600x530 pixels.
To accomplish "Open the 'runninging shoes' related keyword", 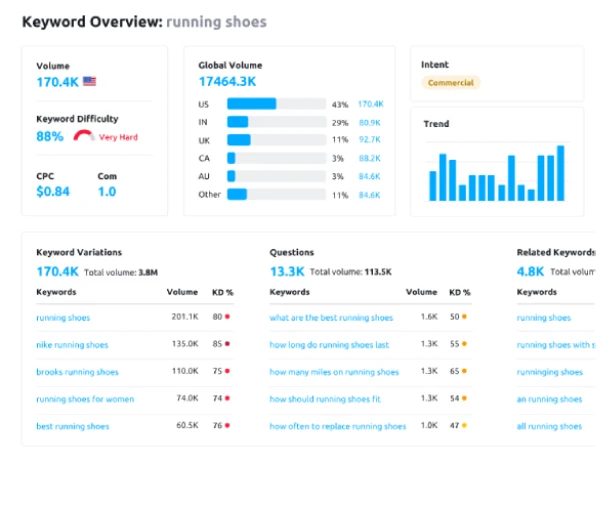I will (550, 372).
